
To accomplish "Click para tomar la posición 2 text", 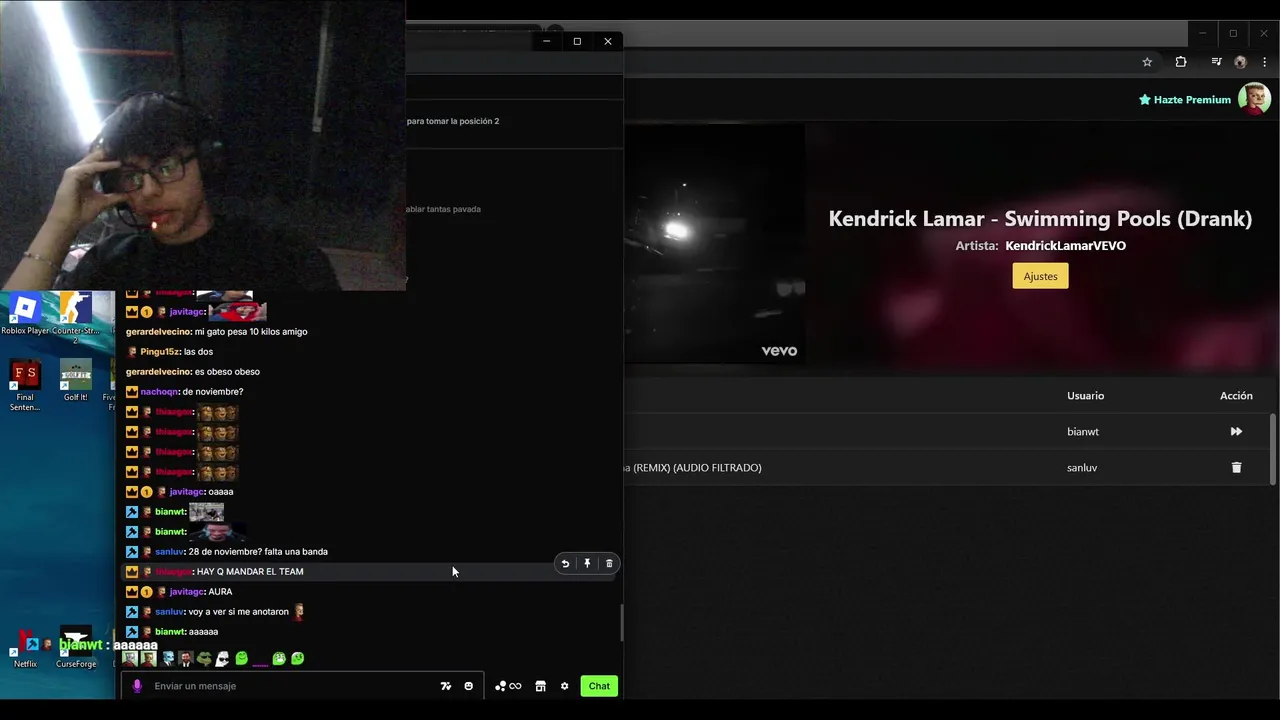I will [x=453, y=121].
